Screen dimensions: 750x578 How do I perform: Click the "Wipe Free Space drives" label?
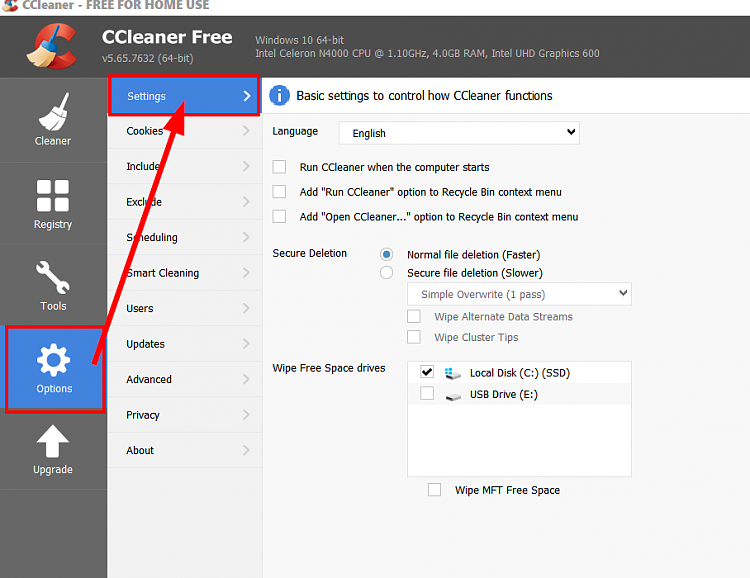coord(329,368)
